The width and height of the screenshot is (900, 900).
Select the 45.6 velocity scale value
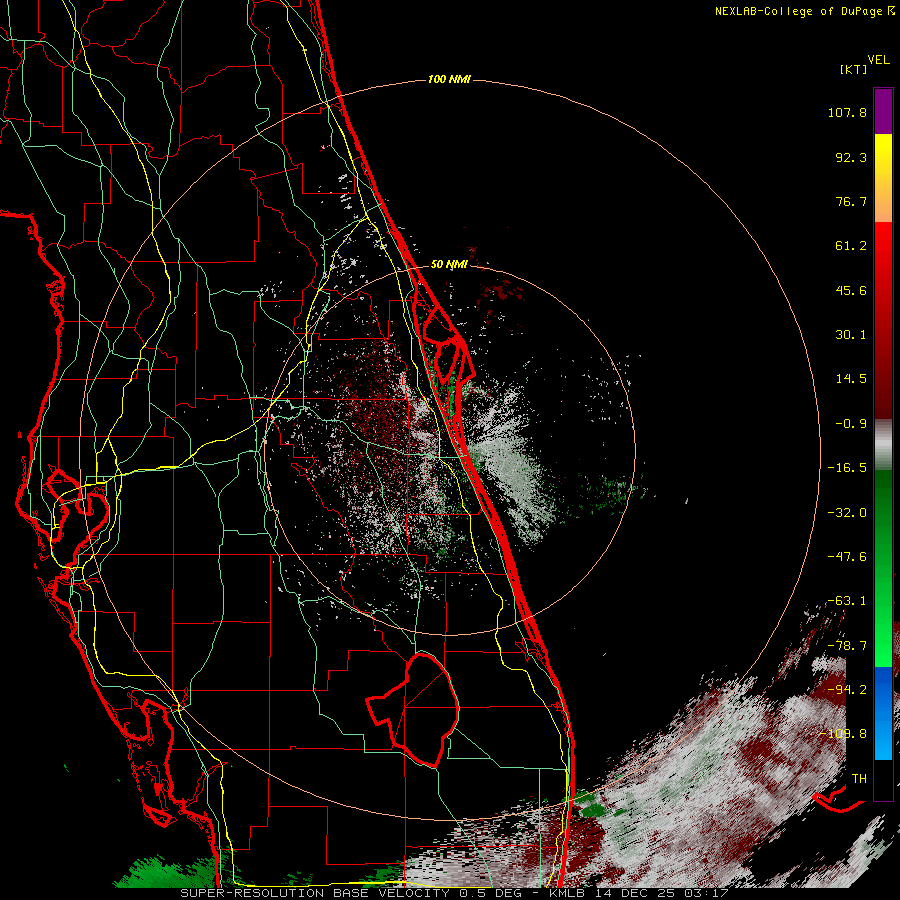click(851, 290)
